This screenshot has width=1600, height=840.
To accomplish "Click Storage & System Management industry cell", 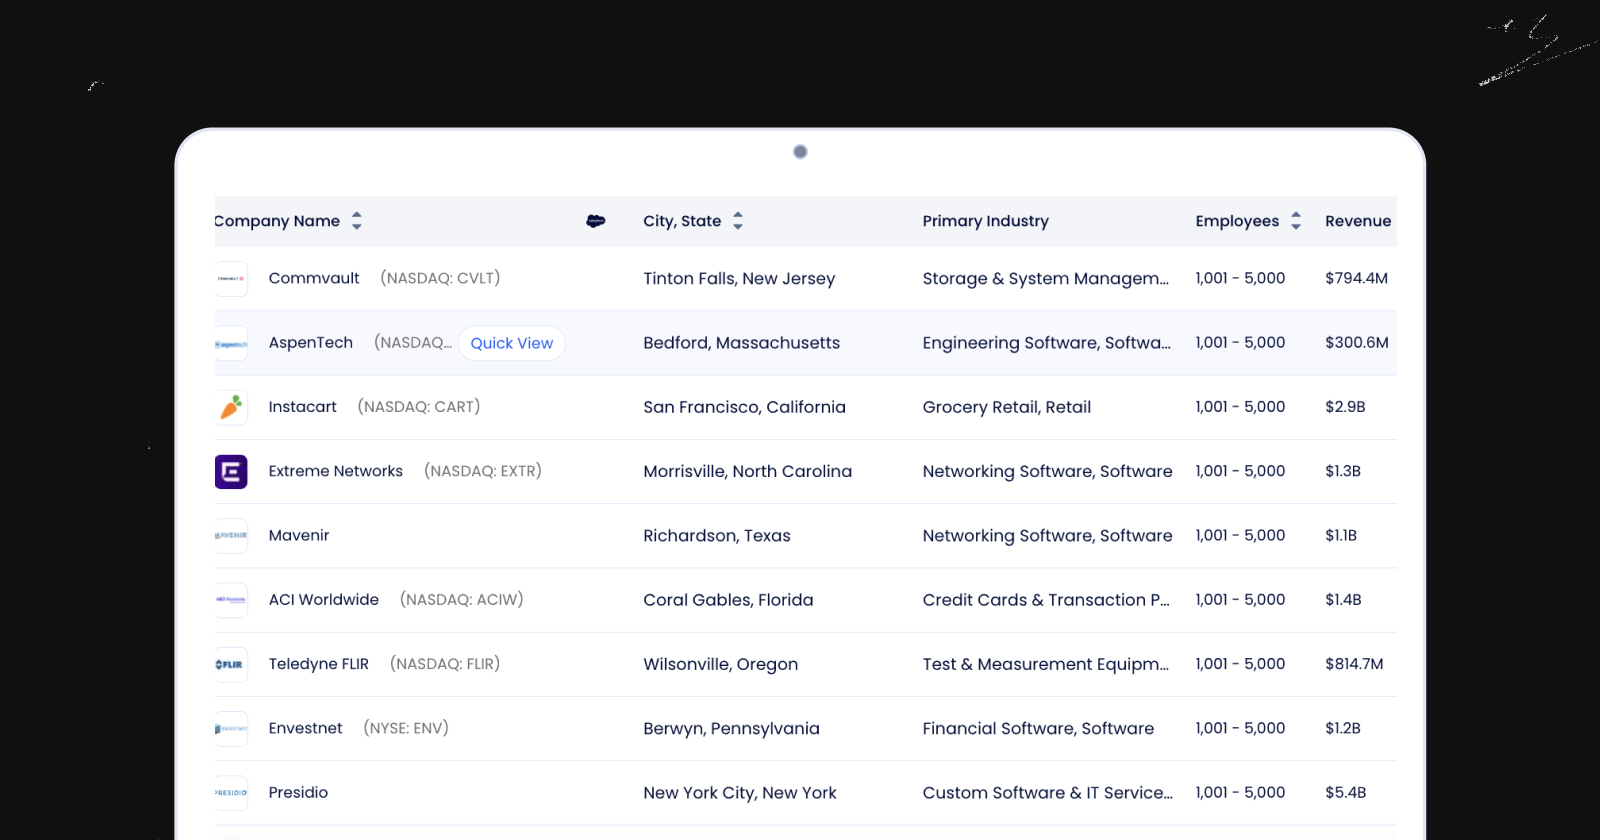I will coord(1046,279).
